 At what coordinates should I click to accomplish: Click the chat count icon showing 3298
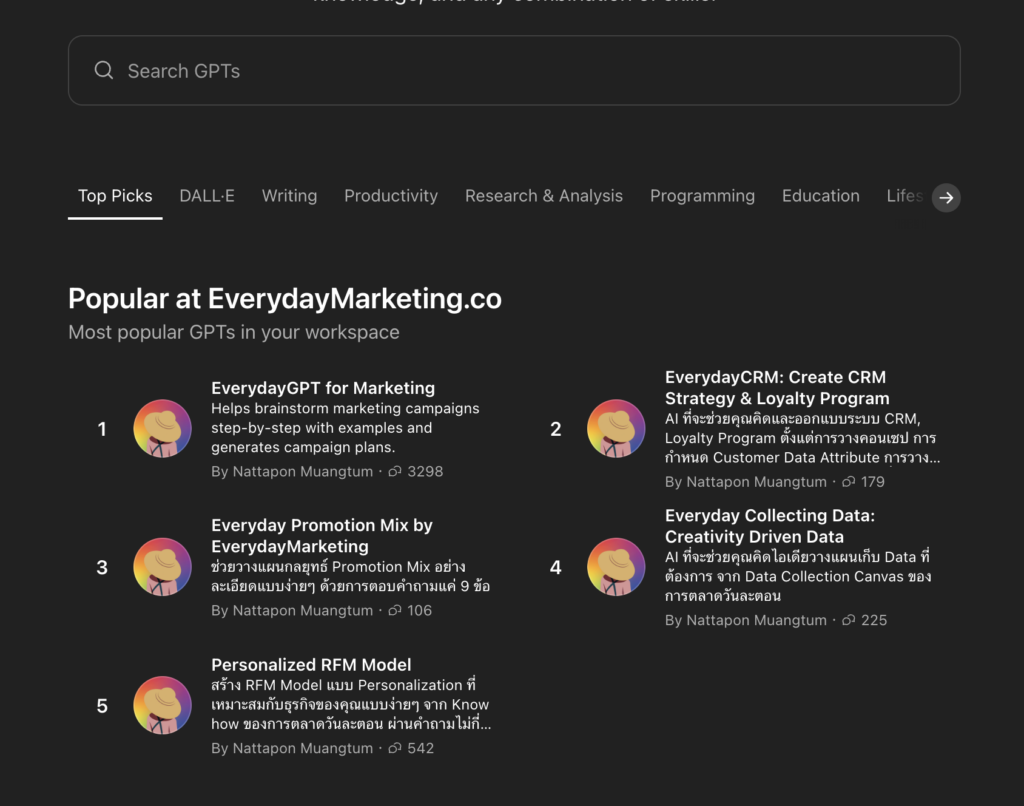pos(395,472)
